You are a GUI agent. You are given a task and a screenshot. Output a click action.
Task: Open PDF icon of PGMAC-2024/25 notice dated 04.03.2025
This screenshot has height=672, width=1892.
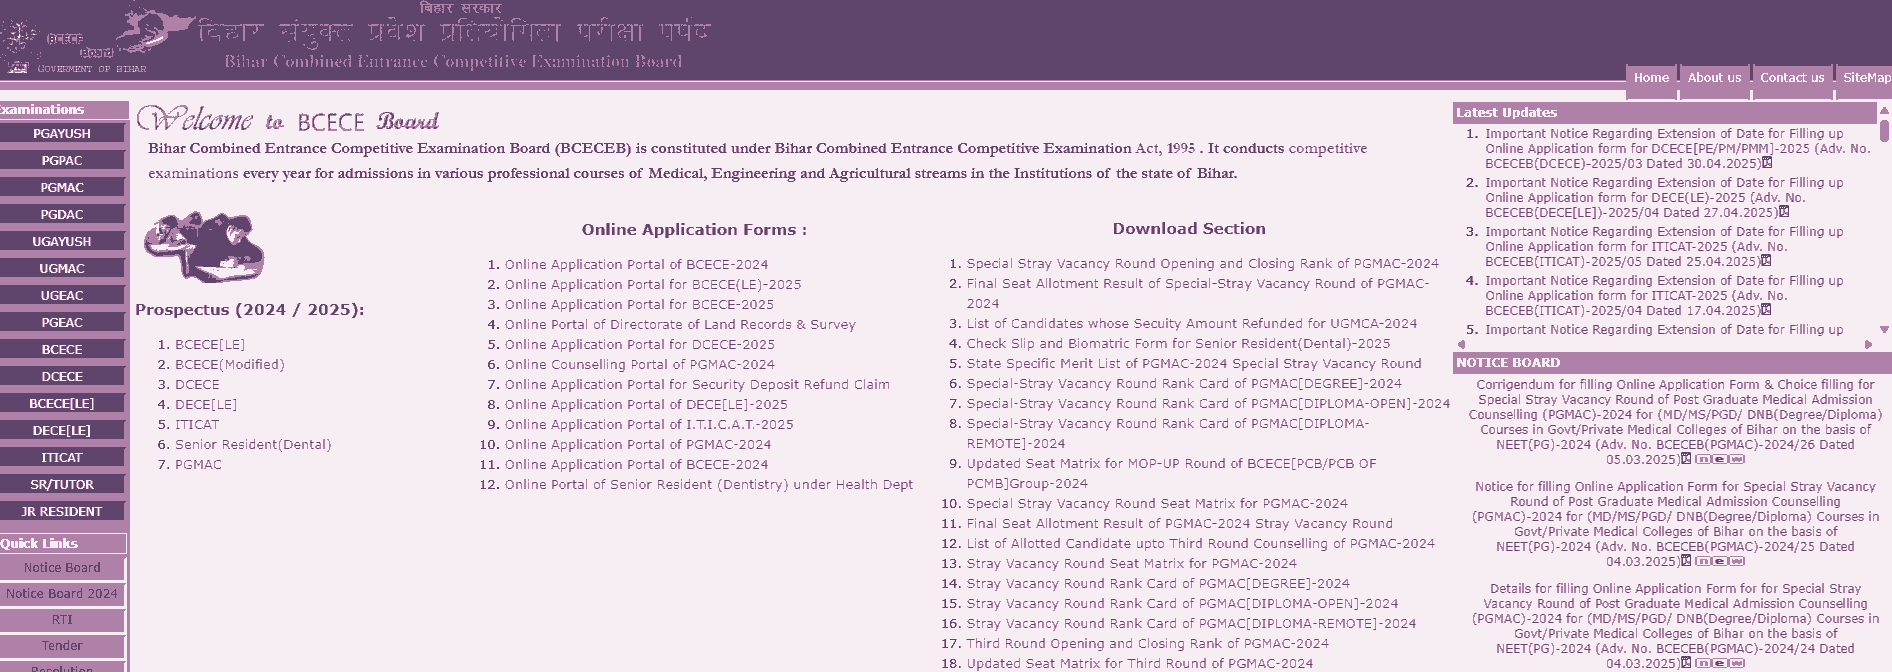coord(1686,561)
